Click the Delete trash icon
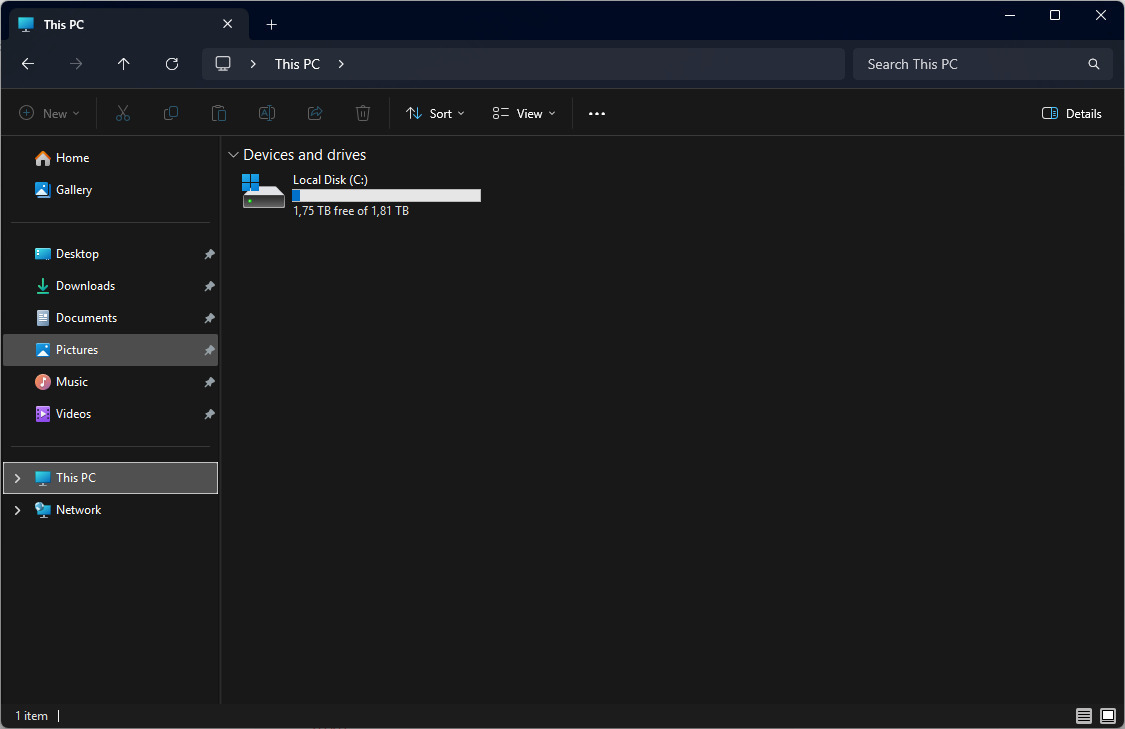This screenshot has width=1125, height=729. [x=363, y=113]
